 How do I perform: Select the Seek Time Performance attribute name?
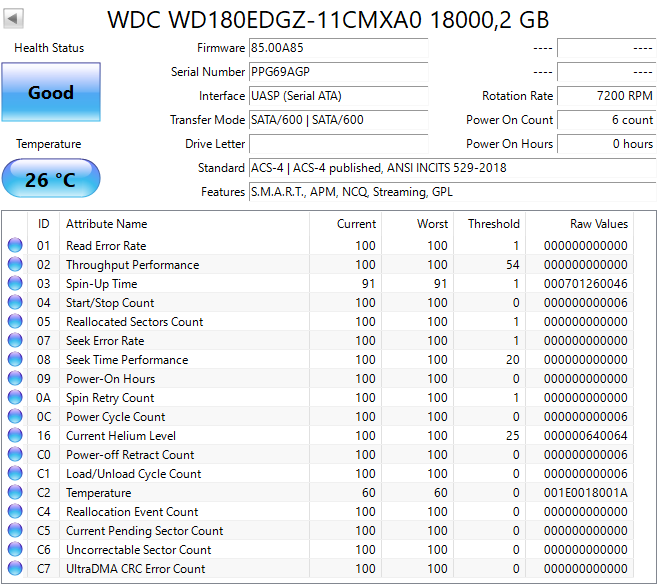pyautogui.click(x=127, y=360)
